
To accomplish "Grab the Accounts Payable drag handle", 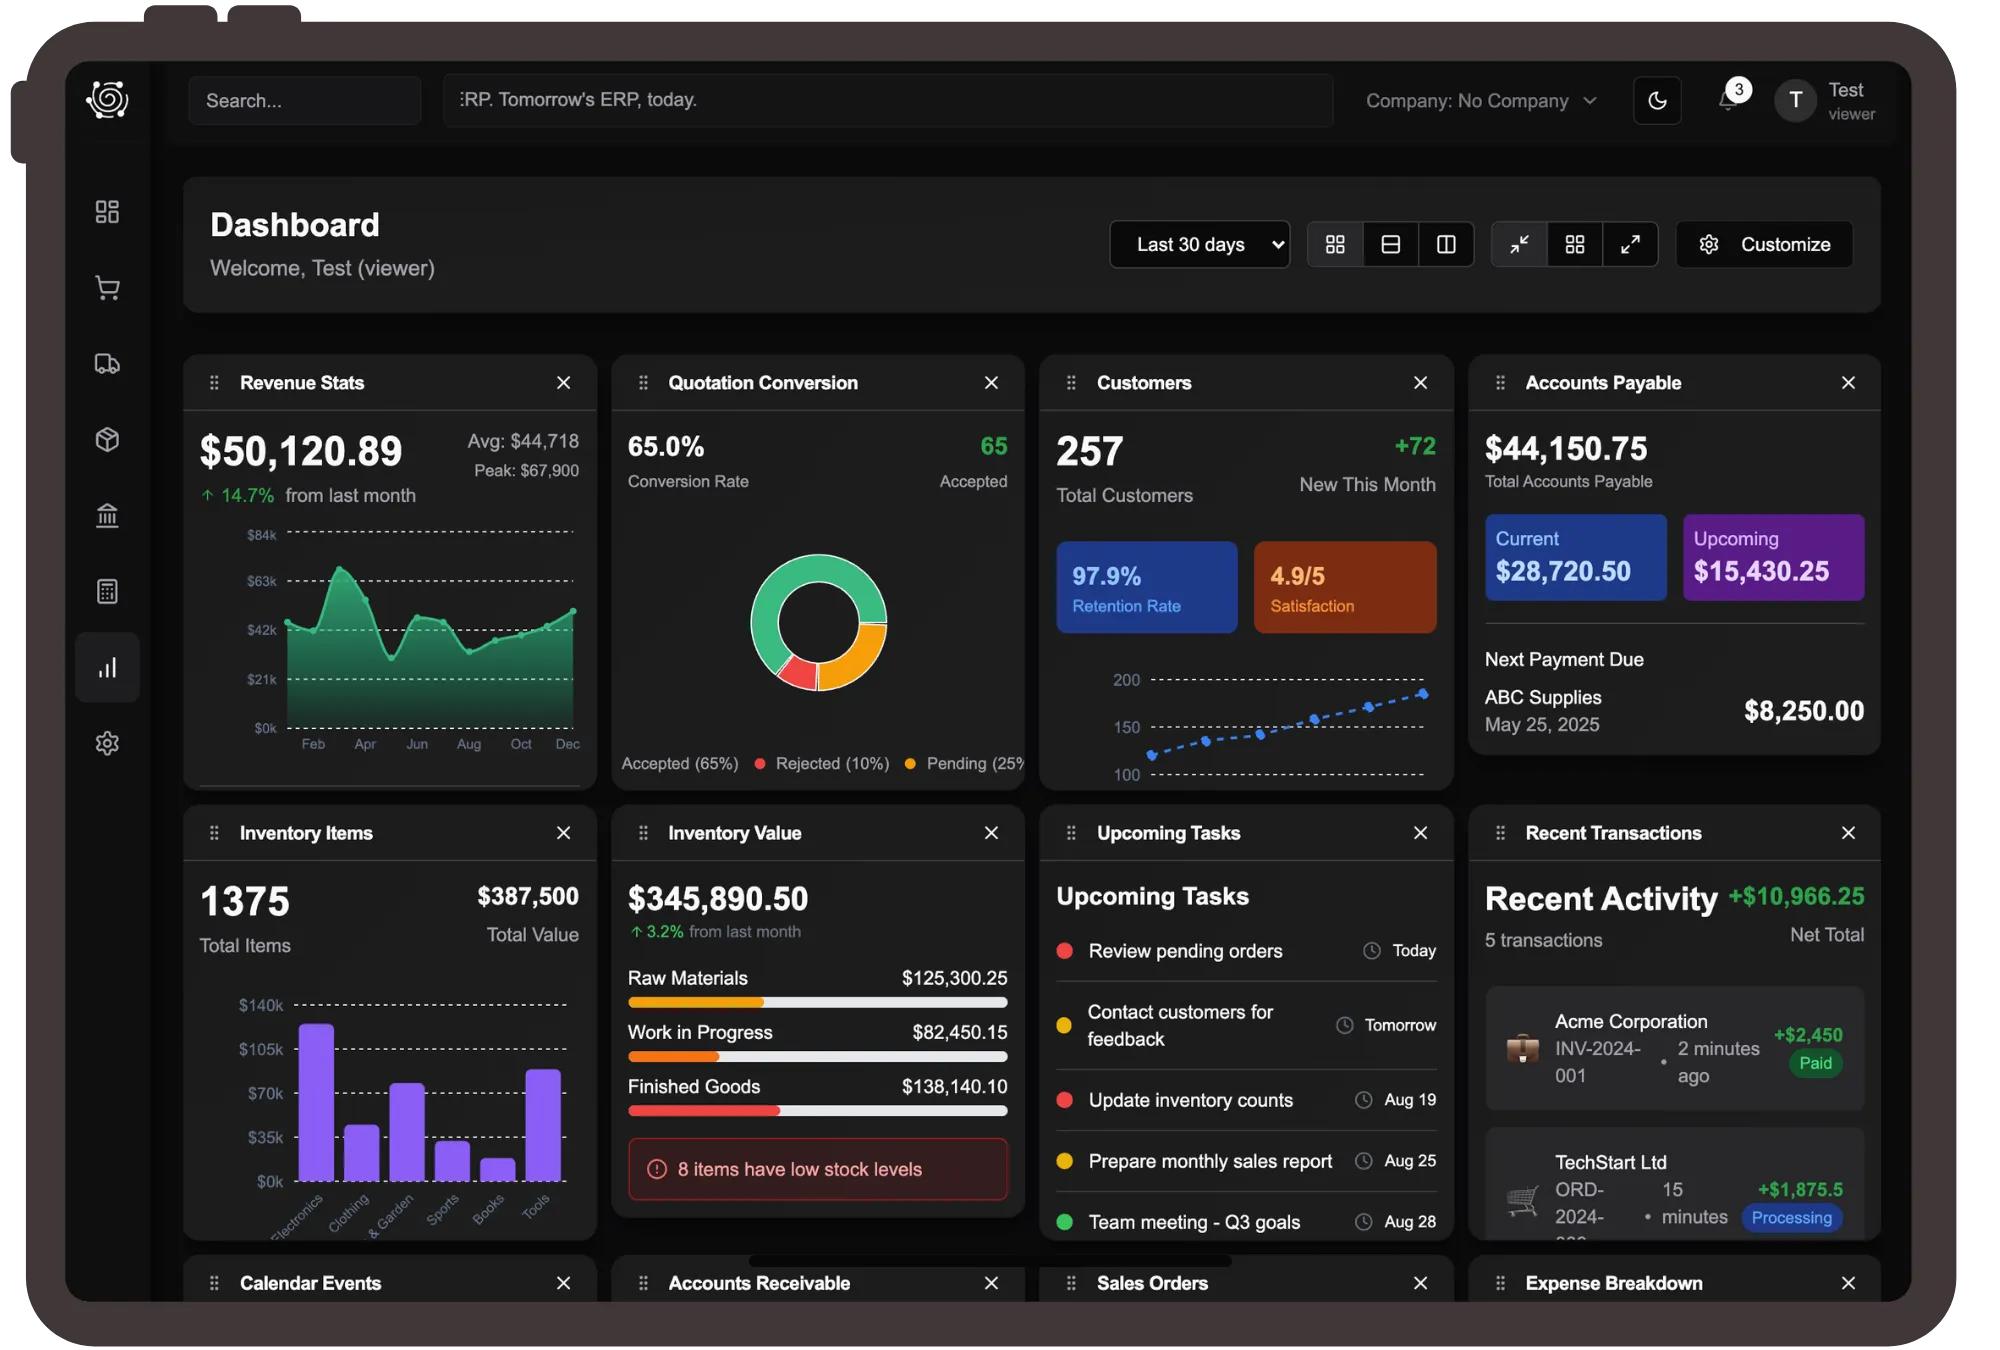I will click(x=1500, y=383).
